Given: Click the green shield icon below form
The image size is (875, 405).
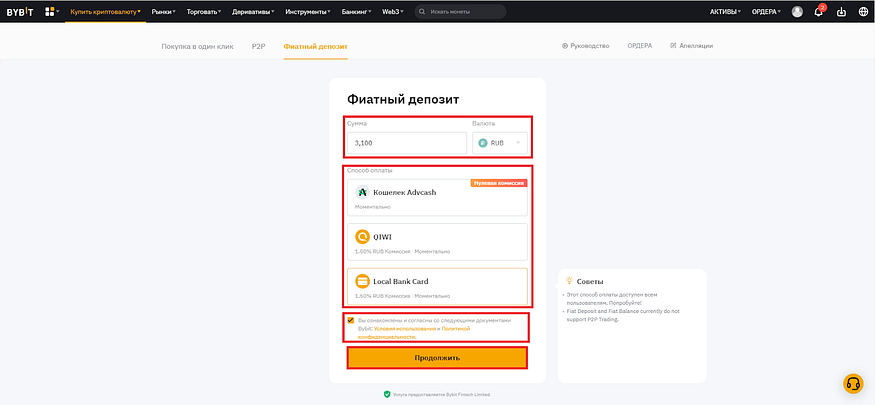Looking at the screenshot, I should click(x=387, y=394).
